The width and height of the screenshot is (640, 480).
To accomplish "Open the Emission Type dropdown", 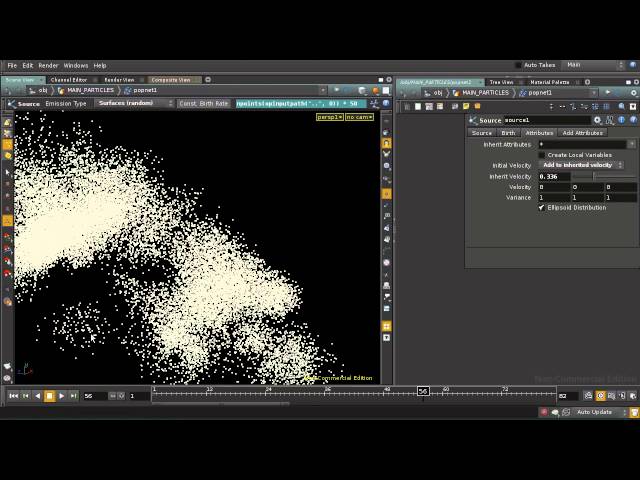I will (134, 103).
